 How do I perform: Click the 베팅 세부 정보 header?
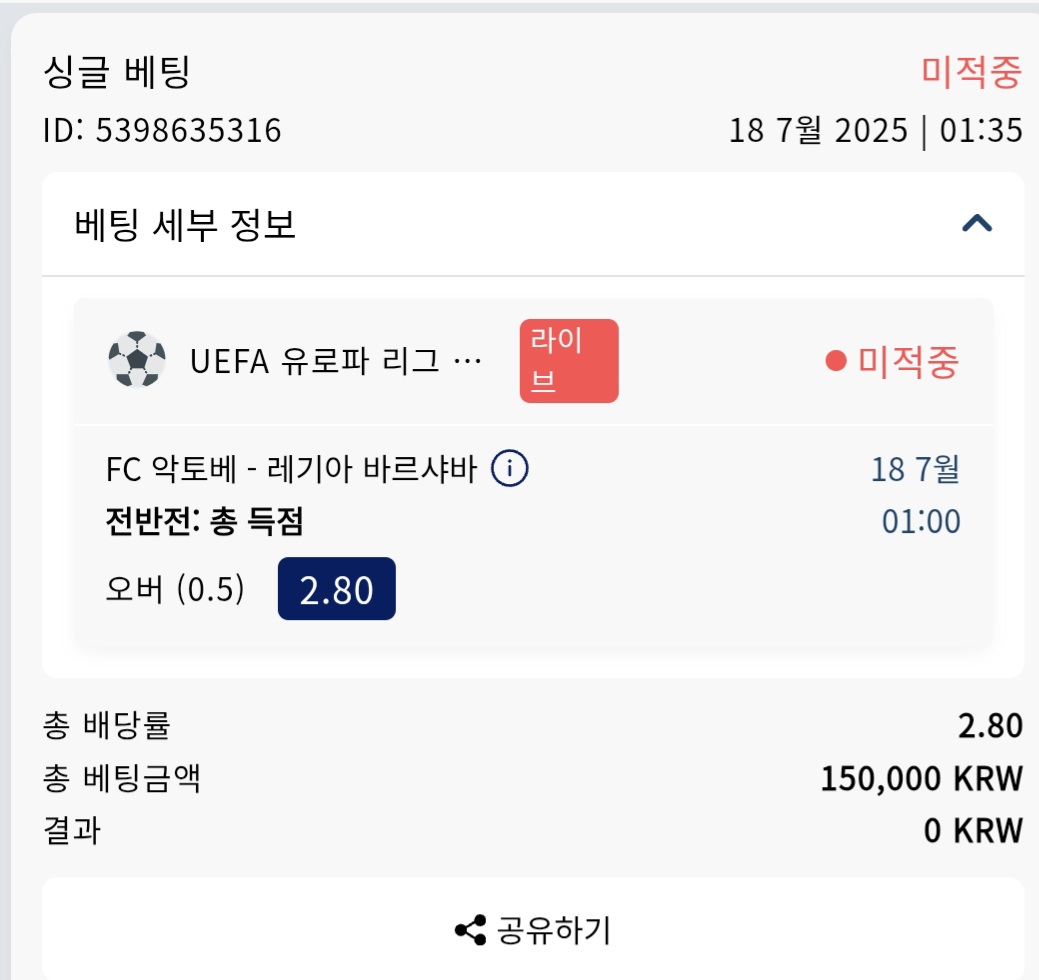185,225
